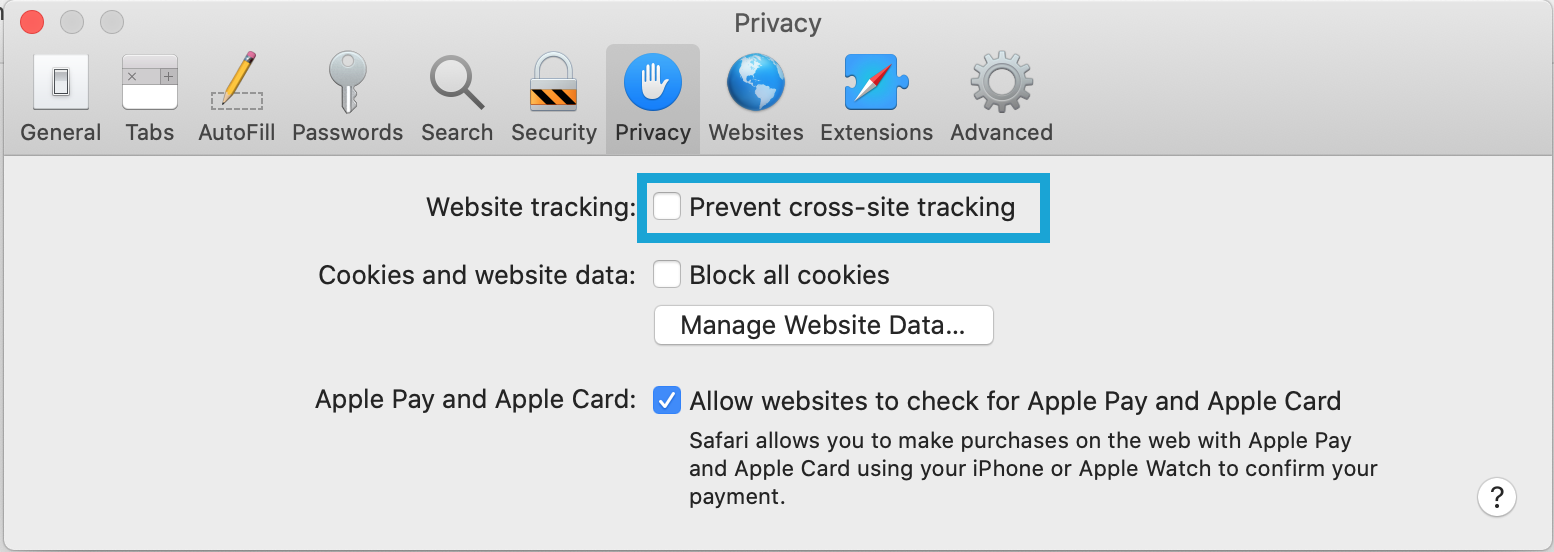Select the Privacy hand icon
Viewport: 1554px width, 552px height.
pos(653,83)
